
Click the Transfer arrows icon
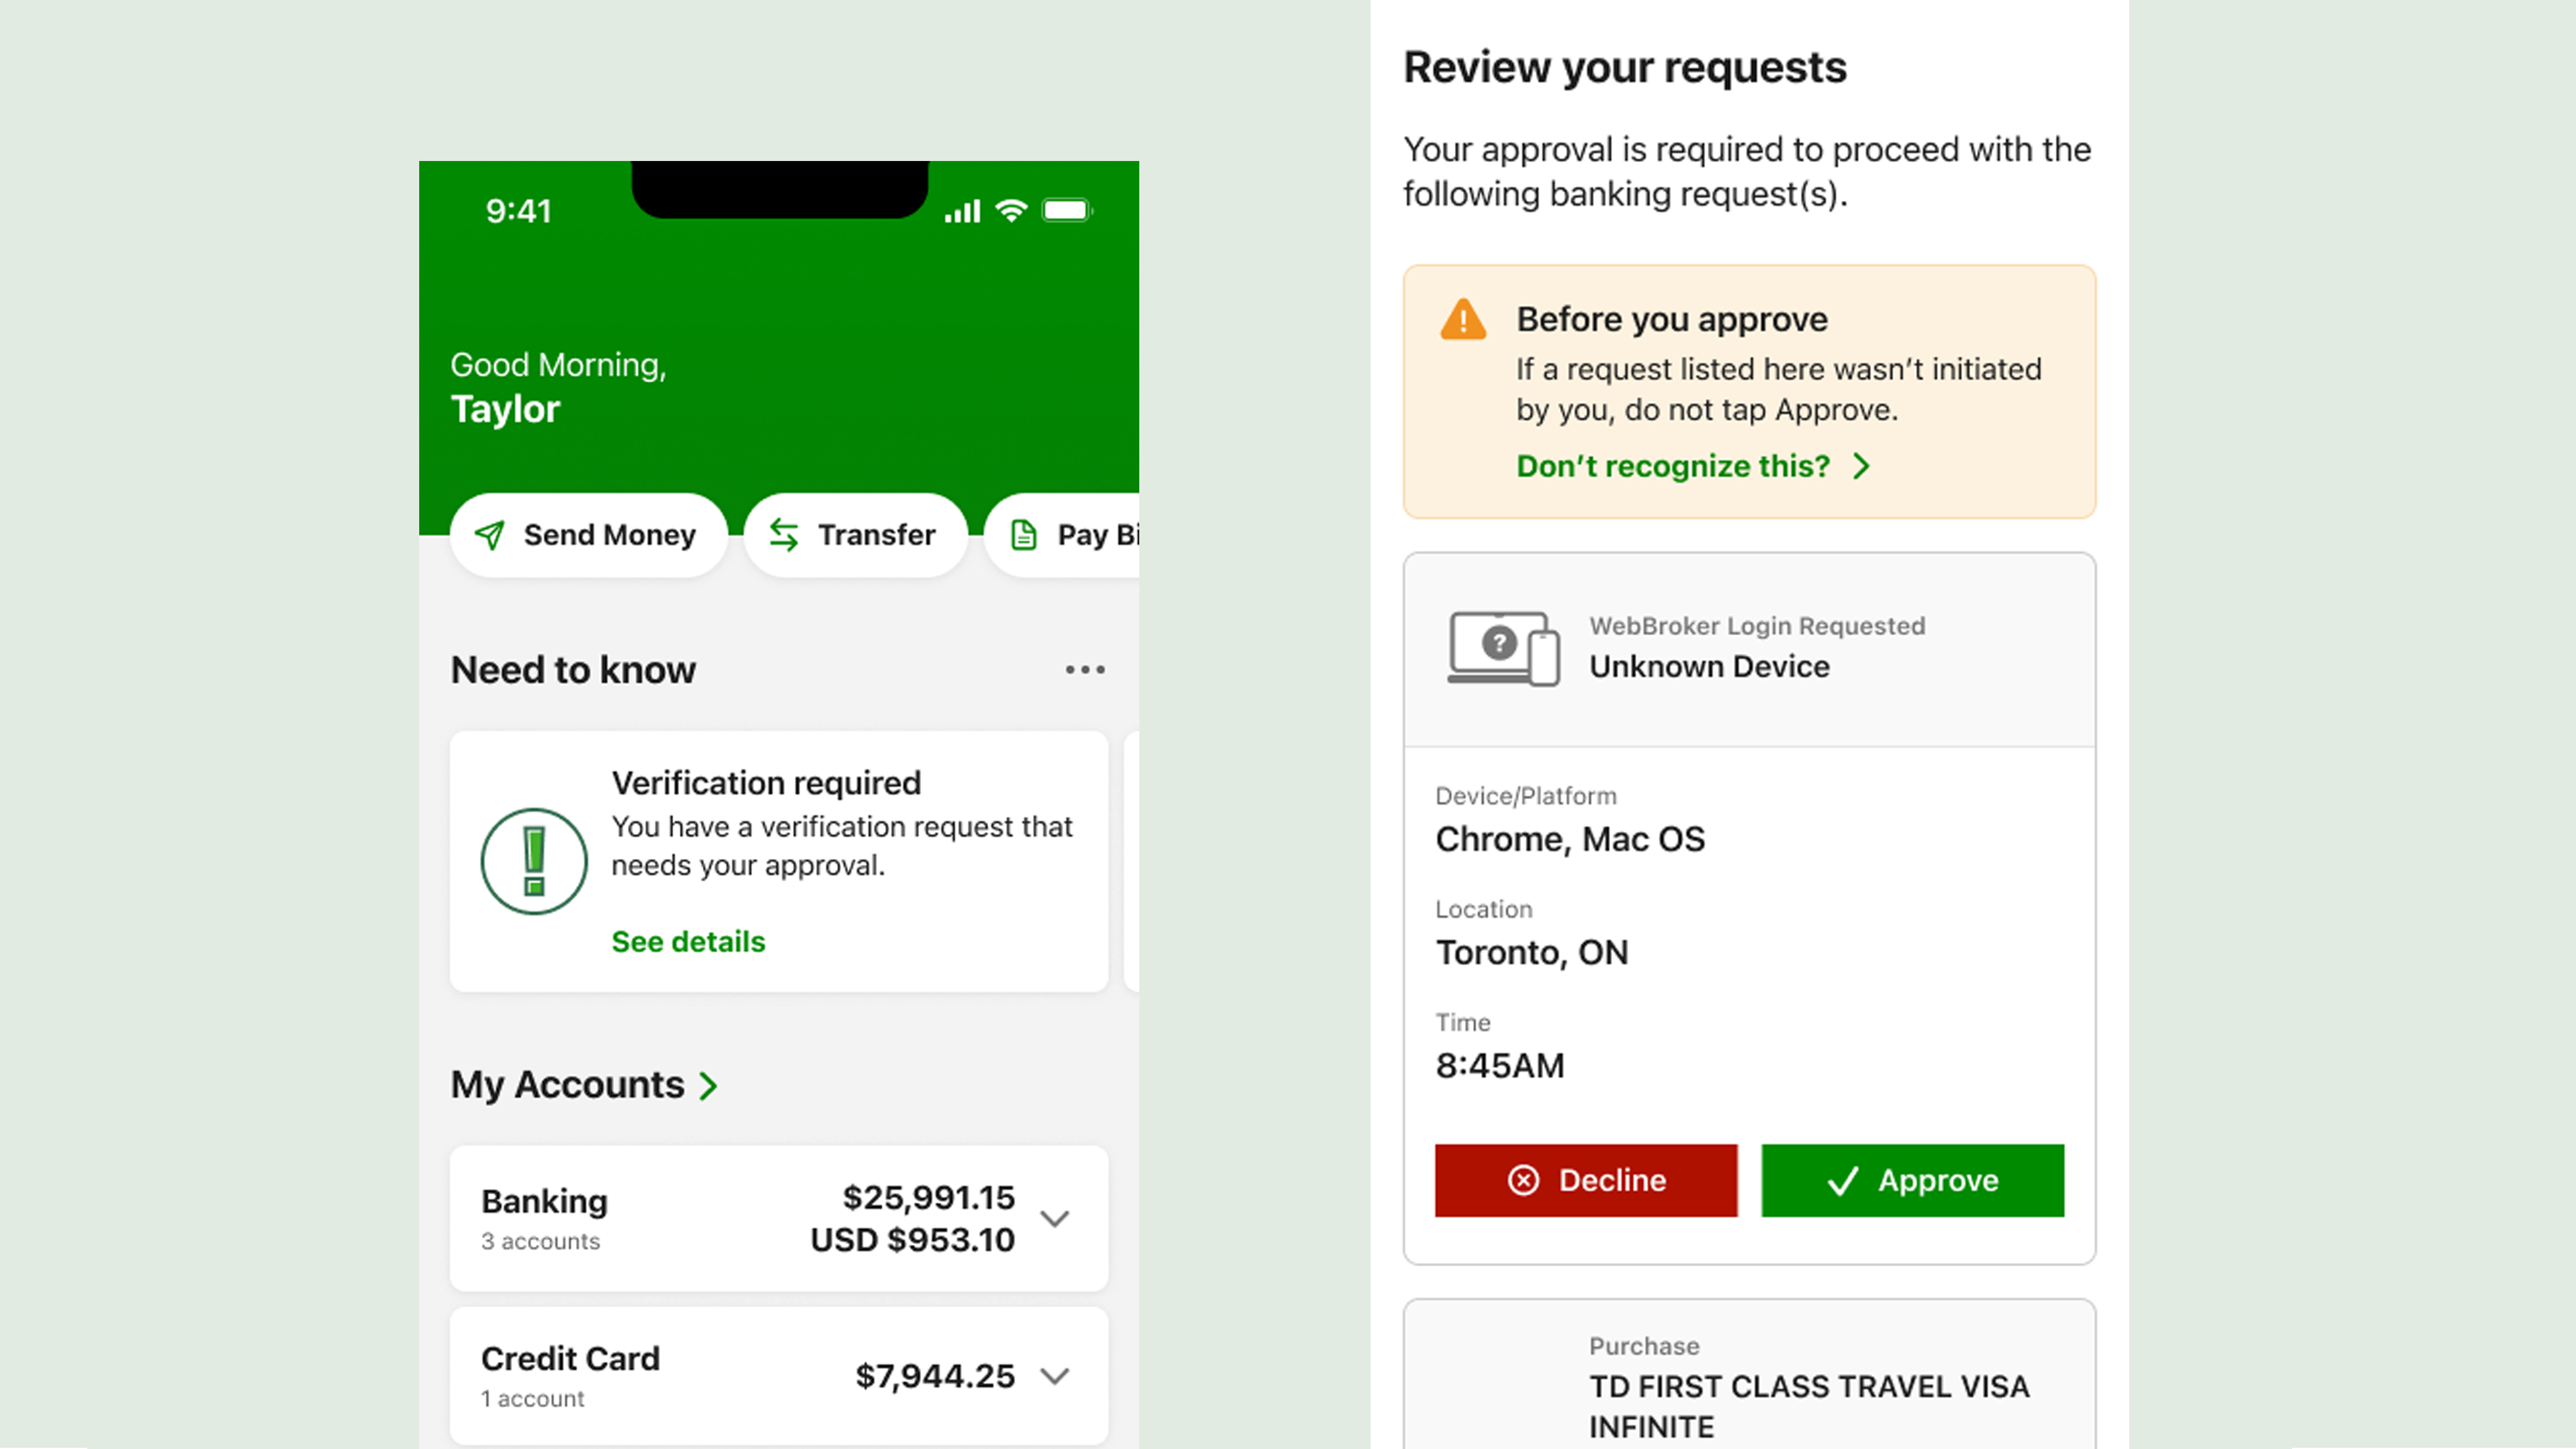pos(784,536)
